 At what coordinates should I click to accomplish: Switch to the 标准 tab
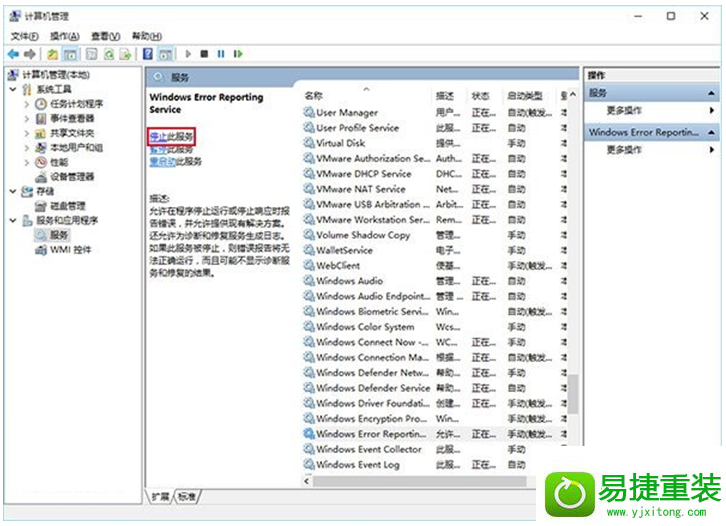(x=187, y=496)
